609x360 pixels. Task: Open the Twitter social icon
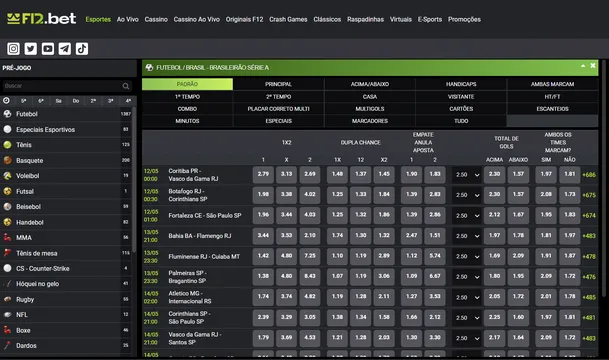pos(30,49)
